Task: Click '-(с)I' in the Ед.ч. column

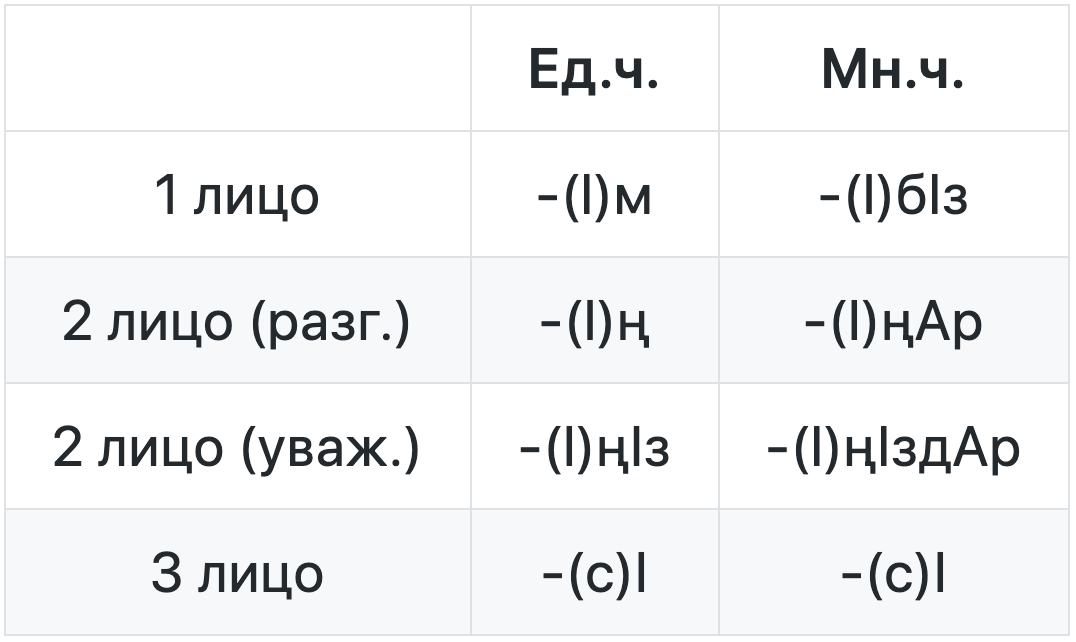Action: click(594, 574)
